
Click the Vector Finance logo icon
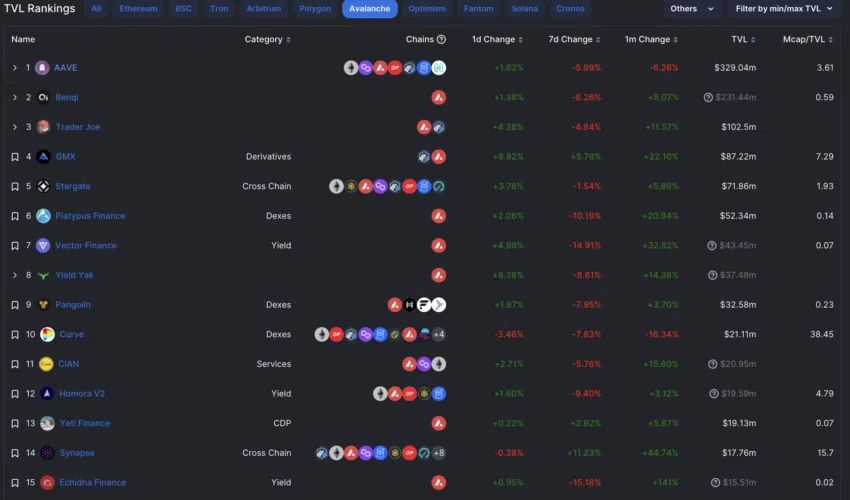tap(43, 246)
